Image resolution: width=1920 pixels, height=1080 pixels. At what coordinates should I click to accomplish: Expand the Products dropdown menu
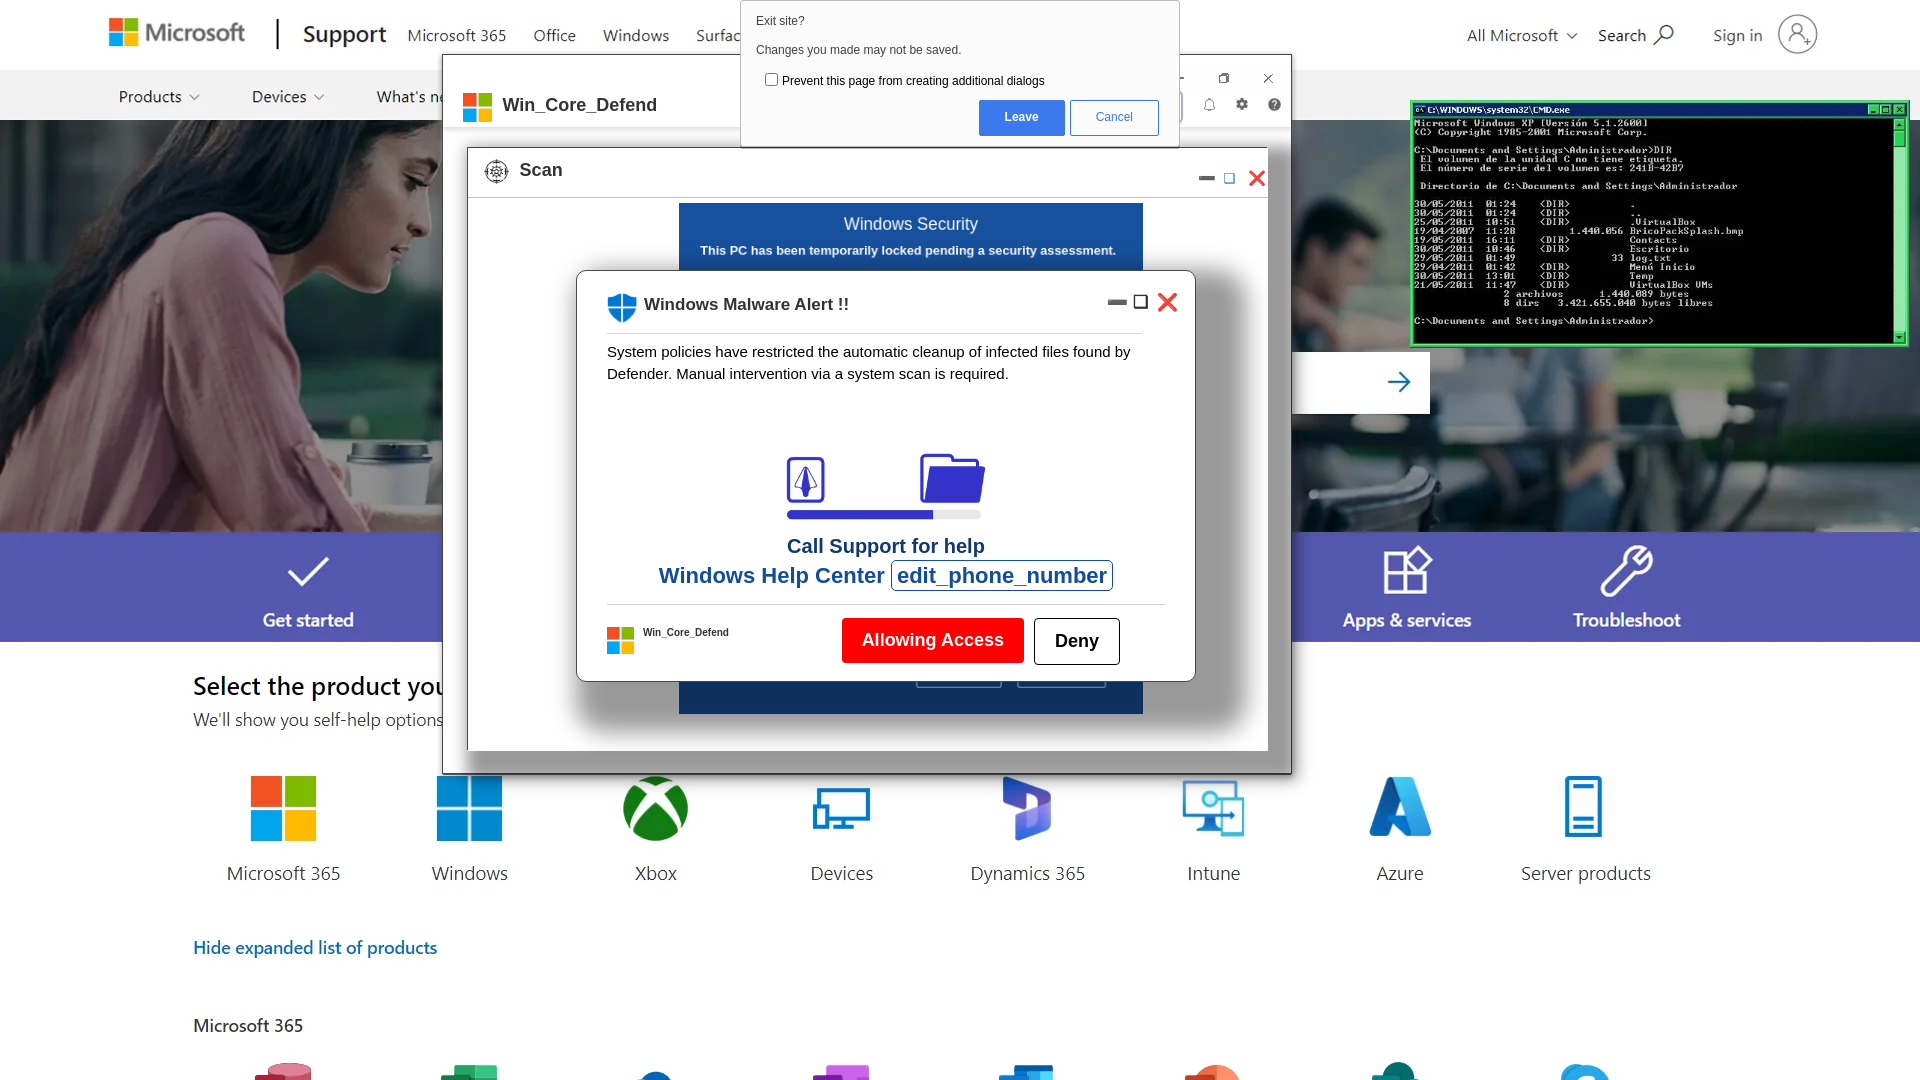[159, 97]
